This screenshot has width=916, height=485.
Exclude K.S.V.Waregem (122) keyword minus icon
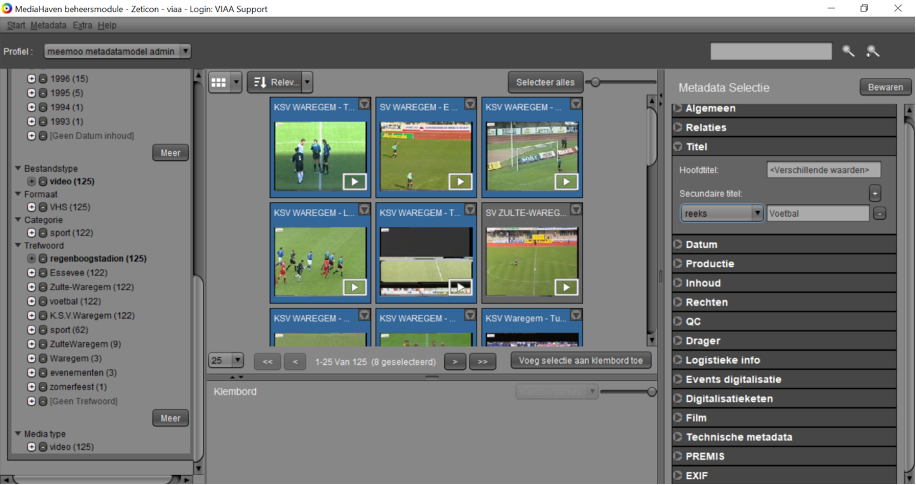coord(43,316)
